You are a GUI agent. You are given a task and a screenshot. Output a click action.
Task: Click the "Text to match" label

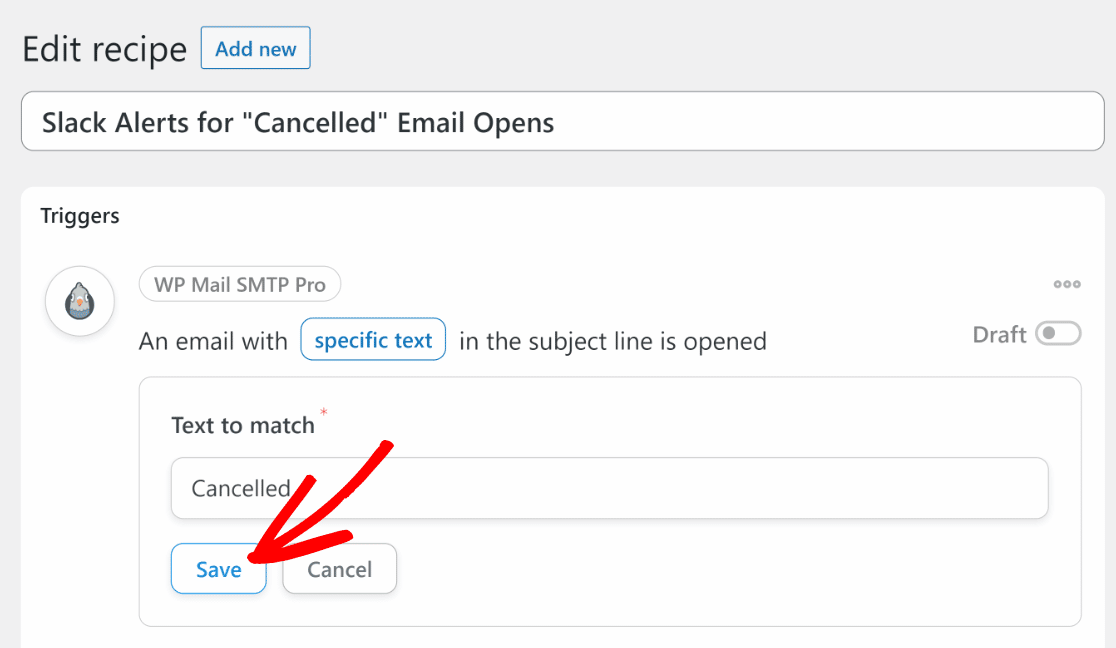coord(243,425)
